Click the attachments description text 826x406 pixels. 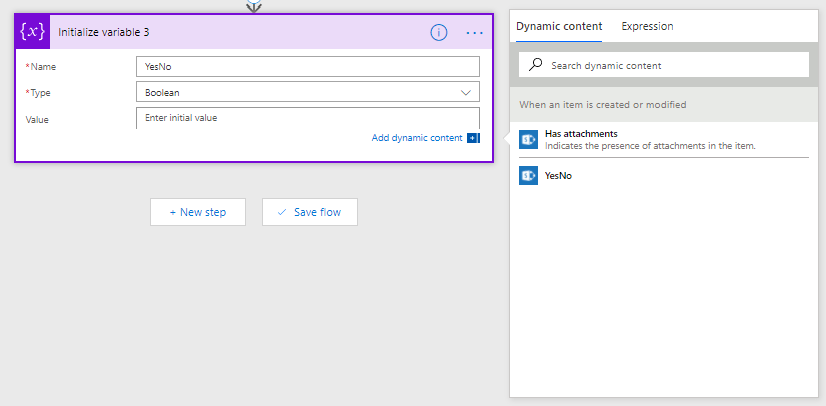pyautogui.click(x=650, y=146)
